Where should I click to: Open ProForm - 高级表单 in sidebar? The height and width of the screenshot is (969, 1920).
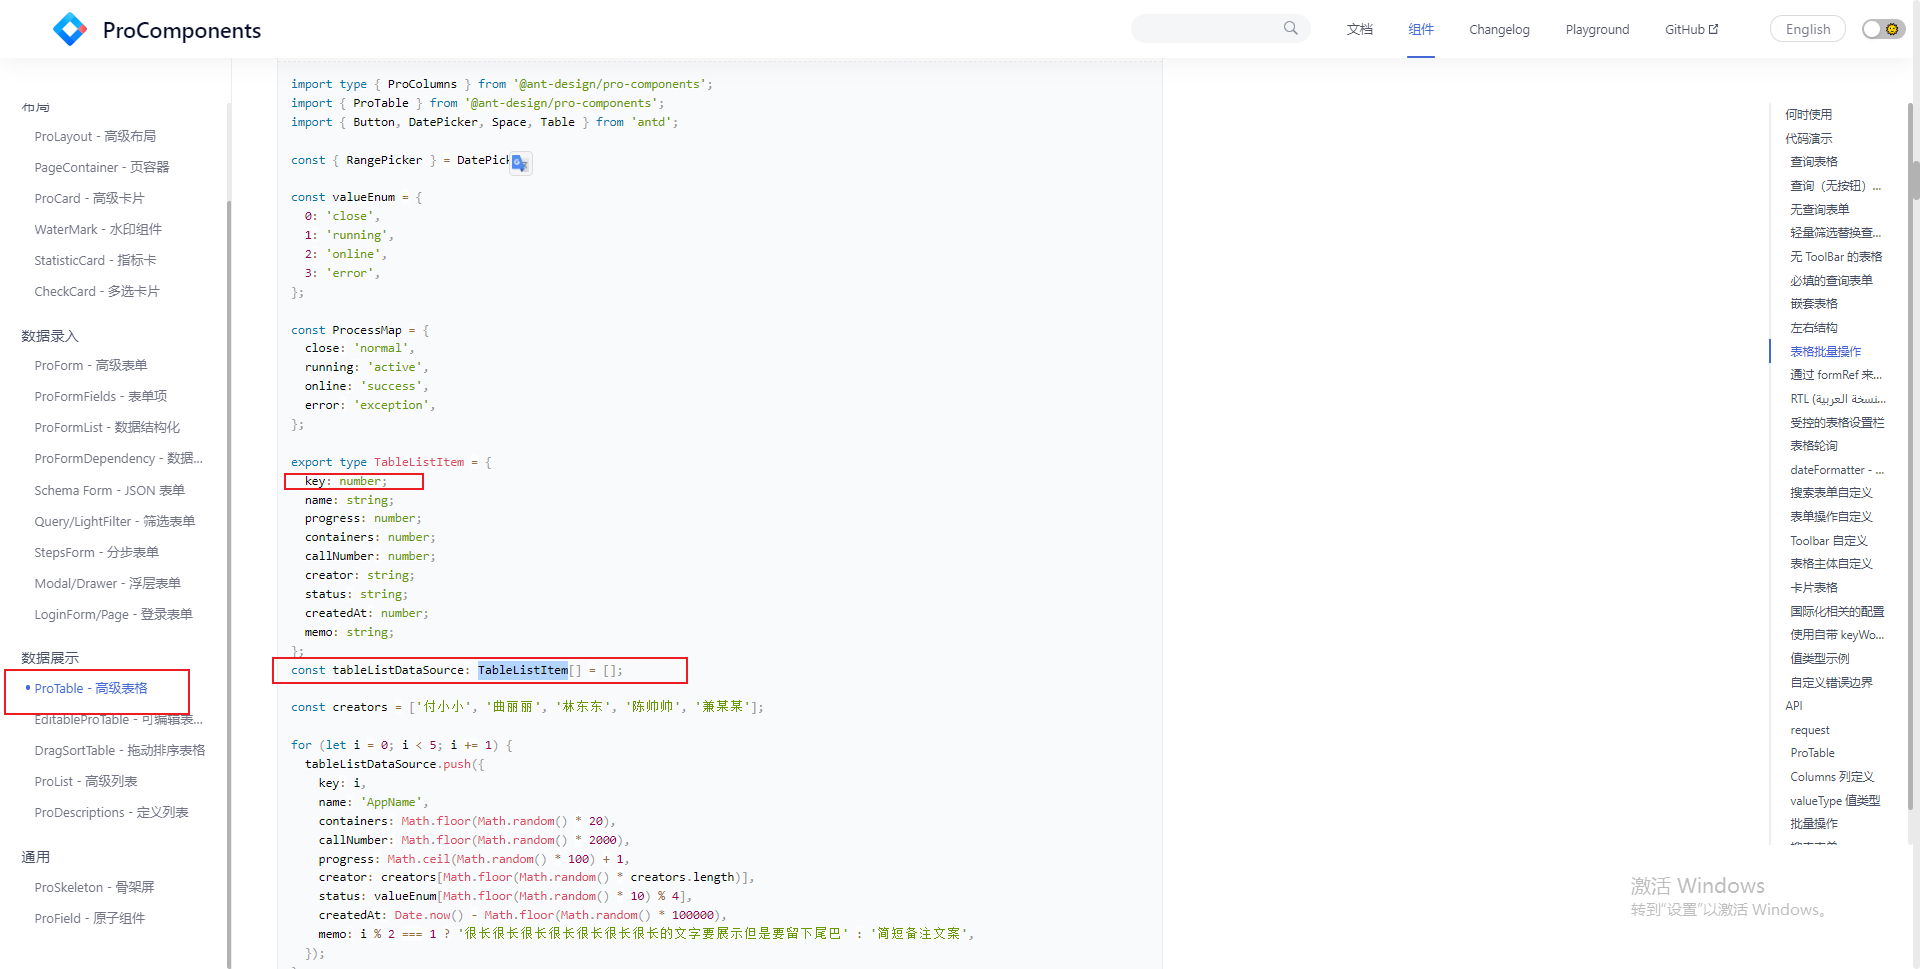pyautogui.click(x=91, y=365)
